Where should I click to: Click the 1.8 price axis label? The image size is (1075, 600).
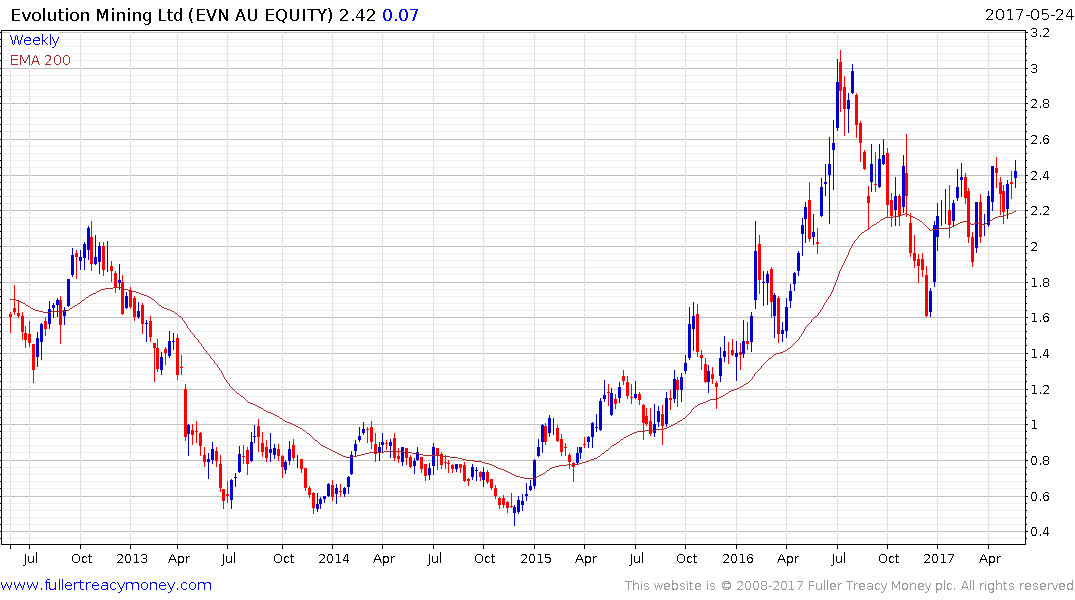(1040, 283)
